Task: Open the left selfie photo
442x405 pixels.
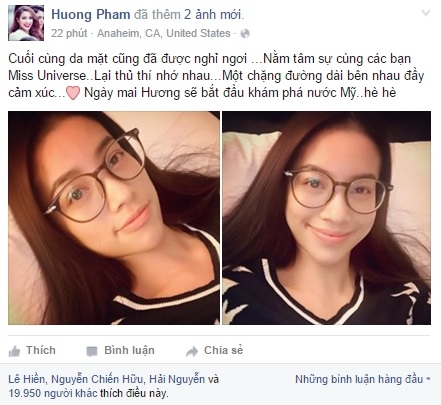Action: click(114, 218)
